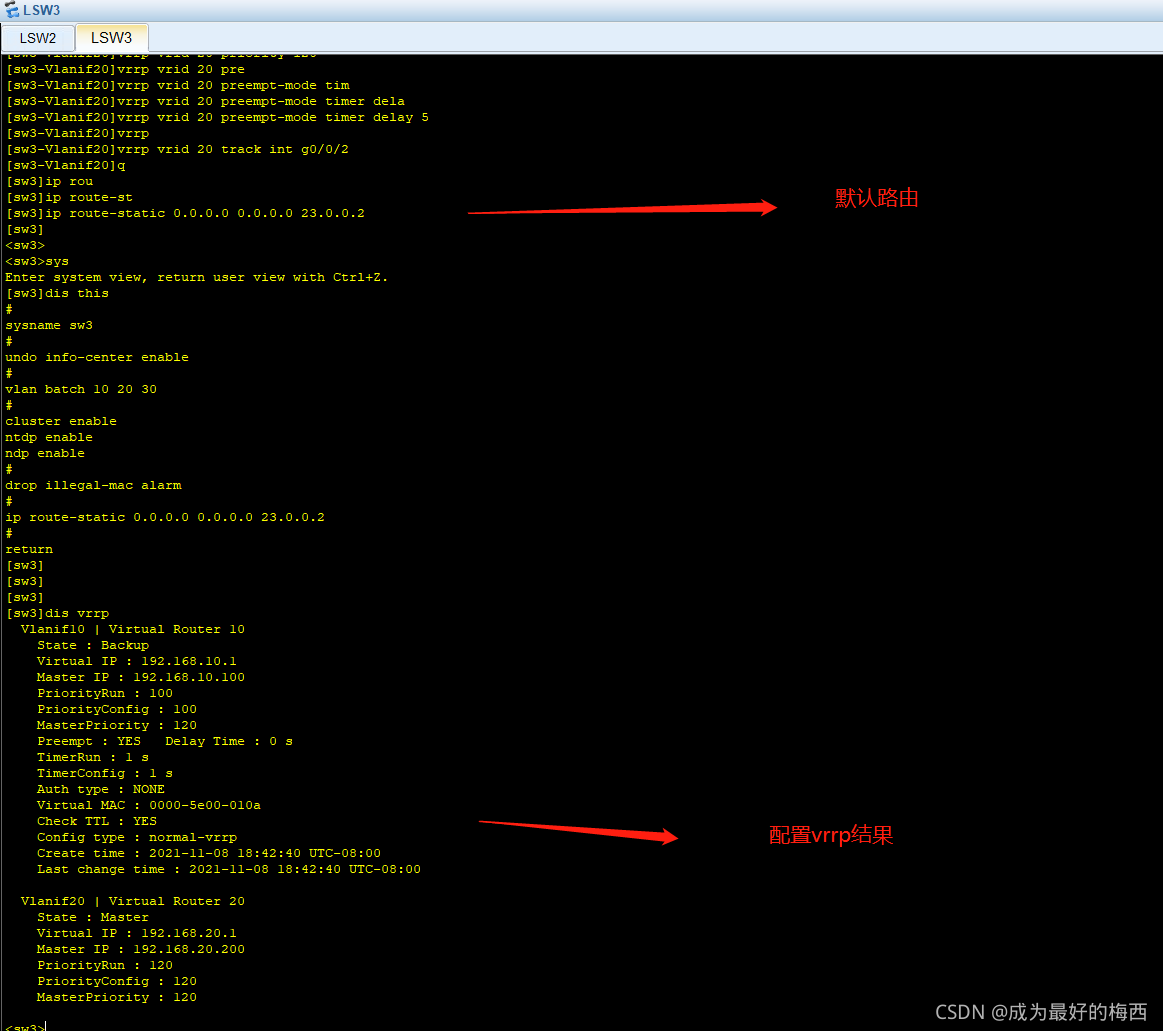
Task: Click 'PriorityConfig : 100' line
Action: (116, 709)
